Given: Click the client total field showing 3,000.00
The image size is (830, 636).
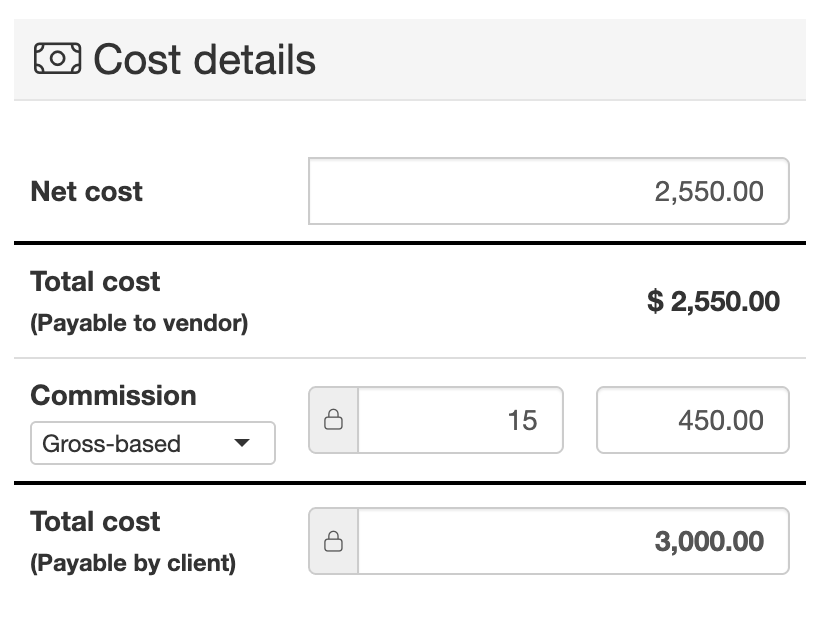Looking at the screenshot, I should click(573, 542).
